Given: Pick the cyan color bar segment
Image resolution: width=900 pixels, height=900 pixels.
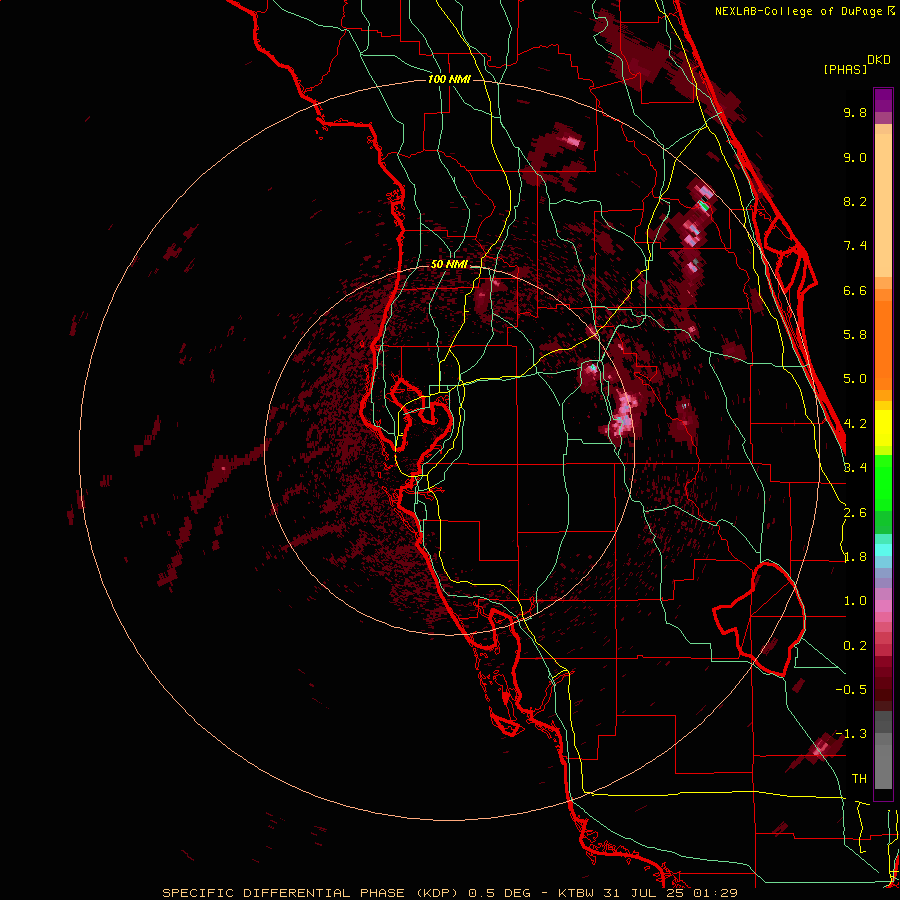Looking at the screenshot, I should pos(883,549).
